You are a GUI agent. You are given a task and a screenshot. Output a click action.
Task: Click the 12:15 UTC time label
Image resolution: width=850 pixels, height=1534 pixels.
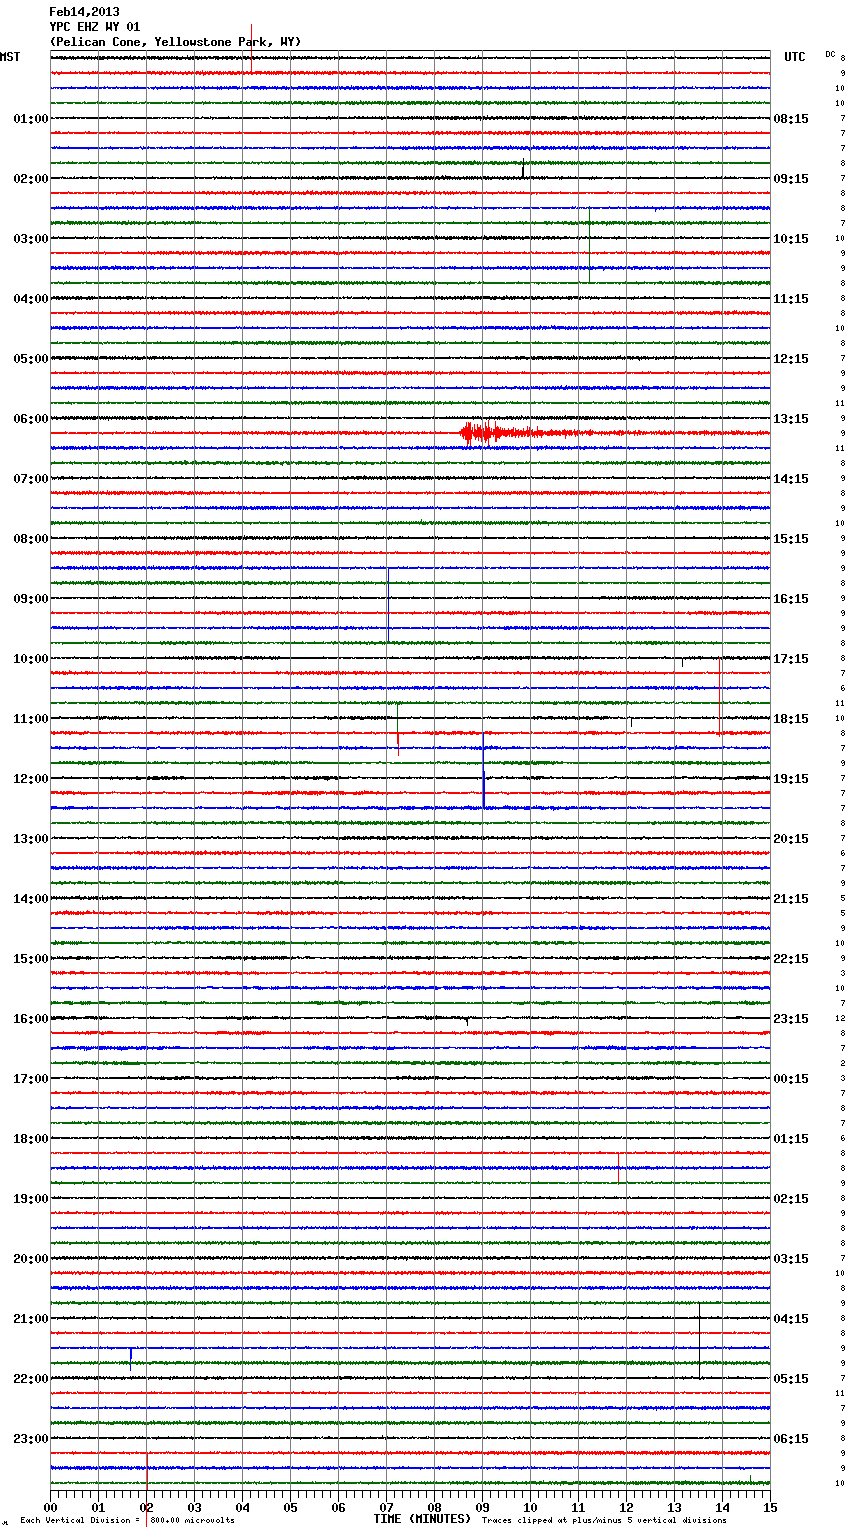point(791,359)
